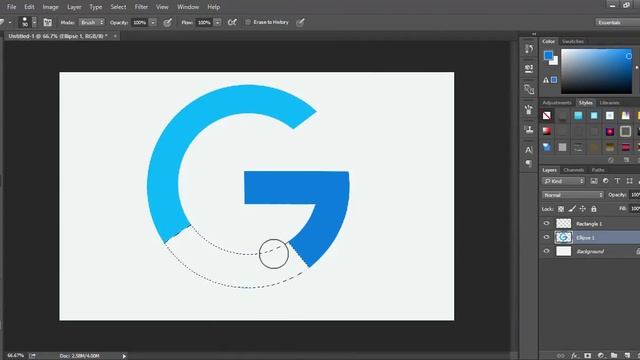Open status bar info arrow after Doc size
Screen dimensions: 640x360
pyautogui.click(x=124, y=356)
